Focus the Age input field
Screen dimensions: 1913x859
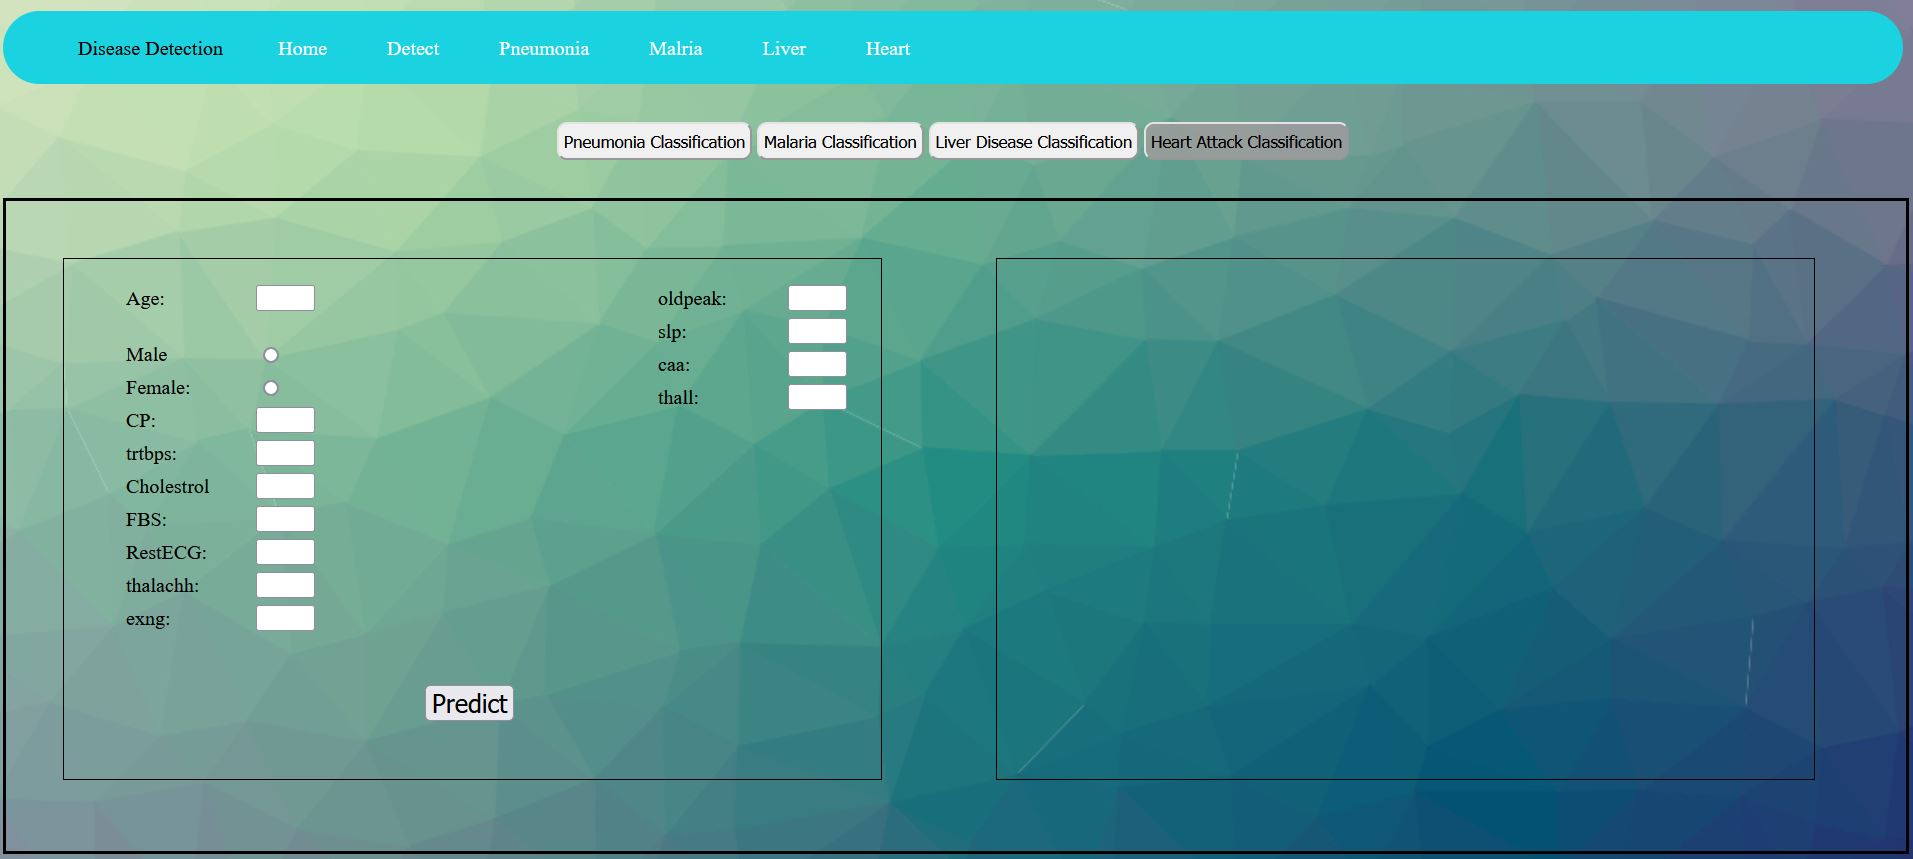(285, 298)
